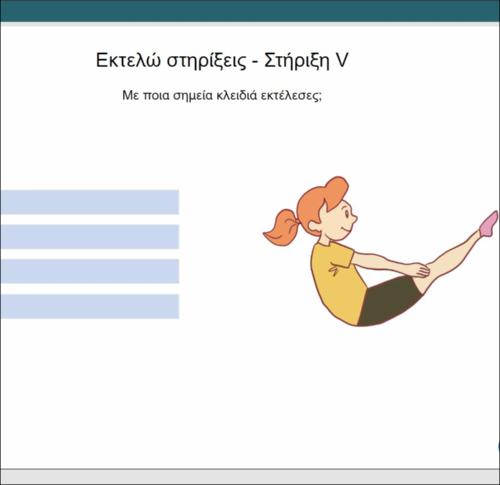
Task: Click the girl V-sit illustration
Action: click(381, 252)
